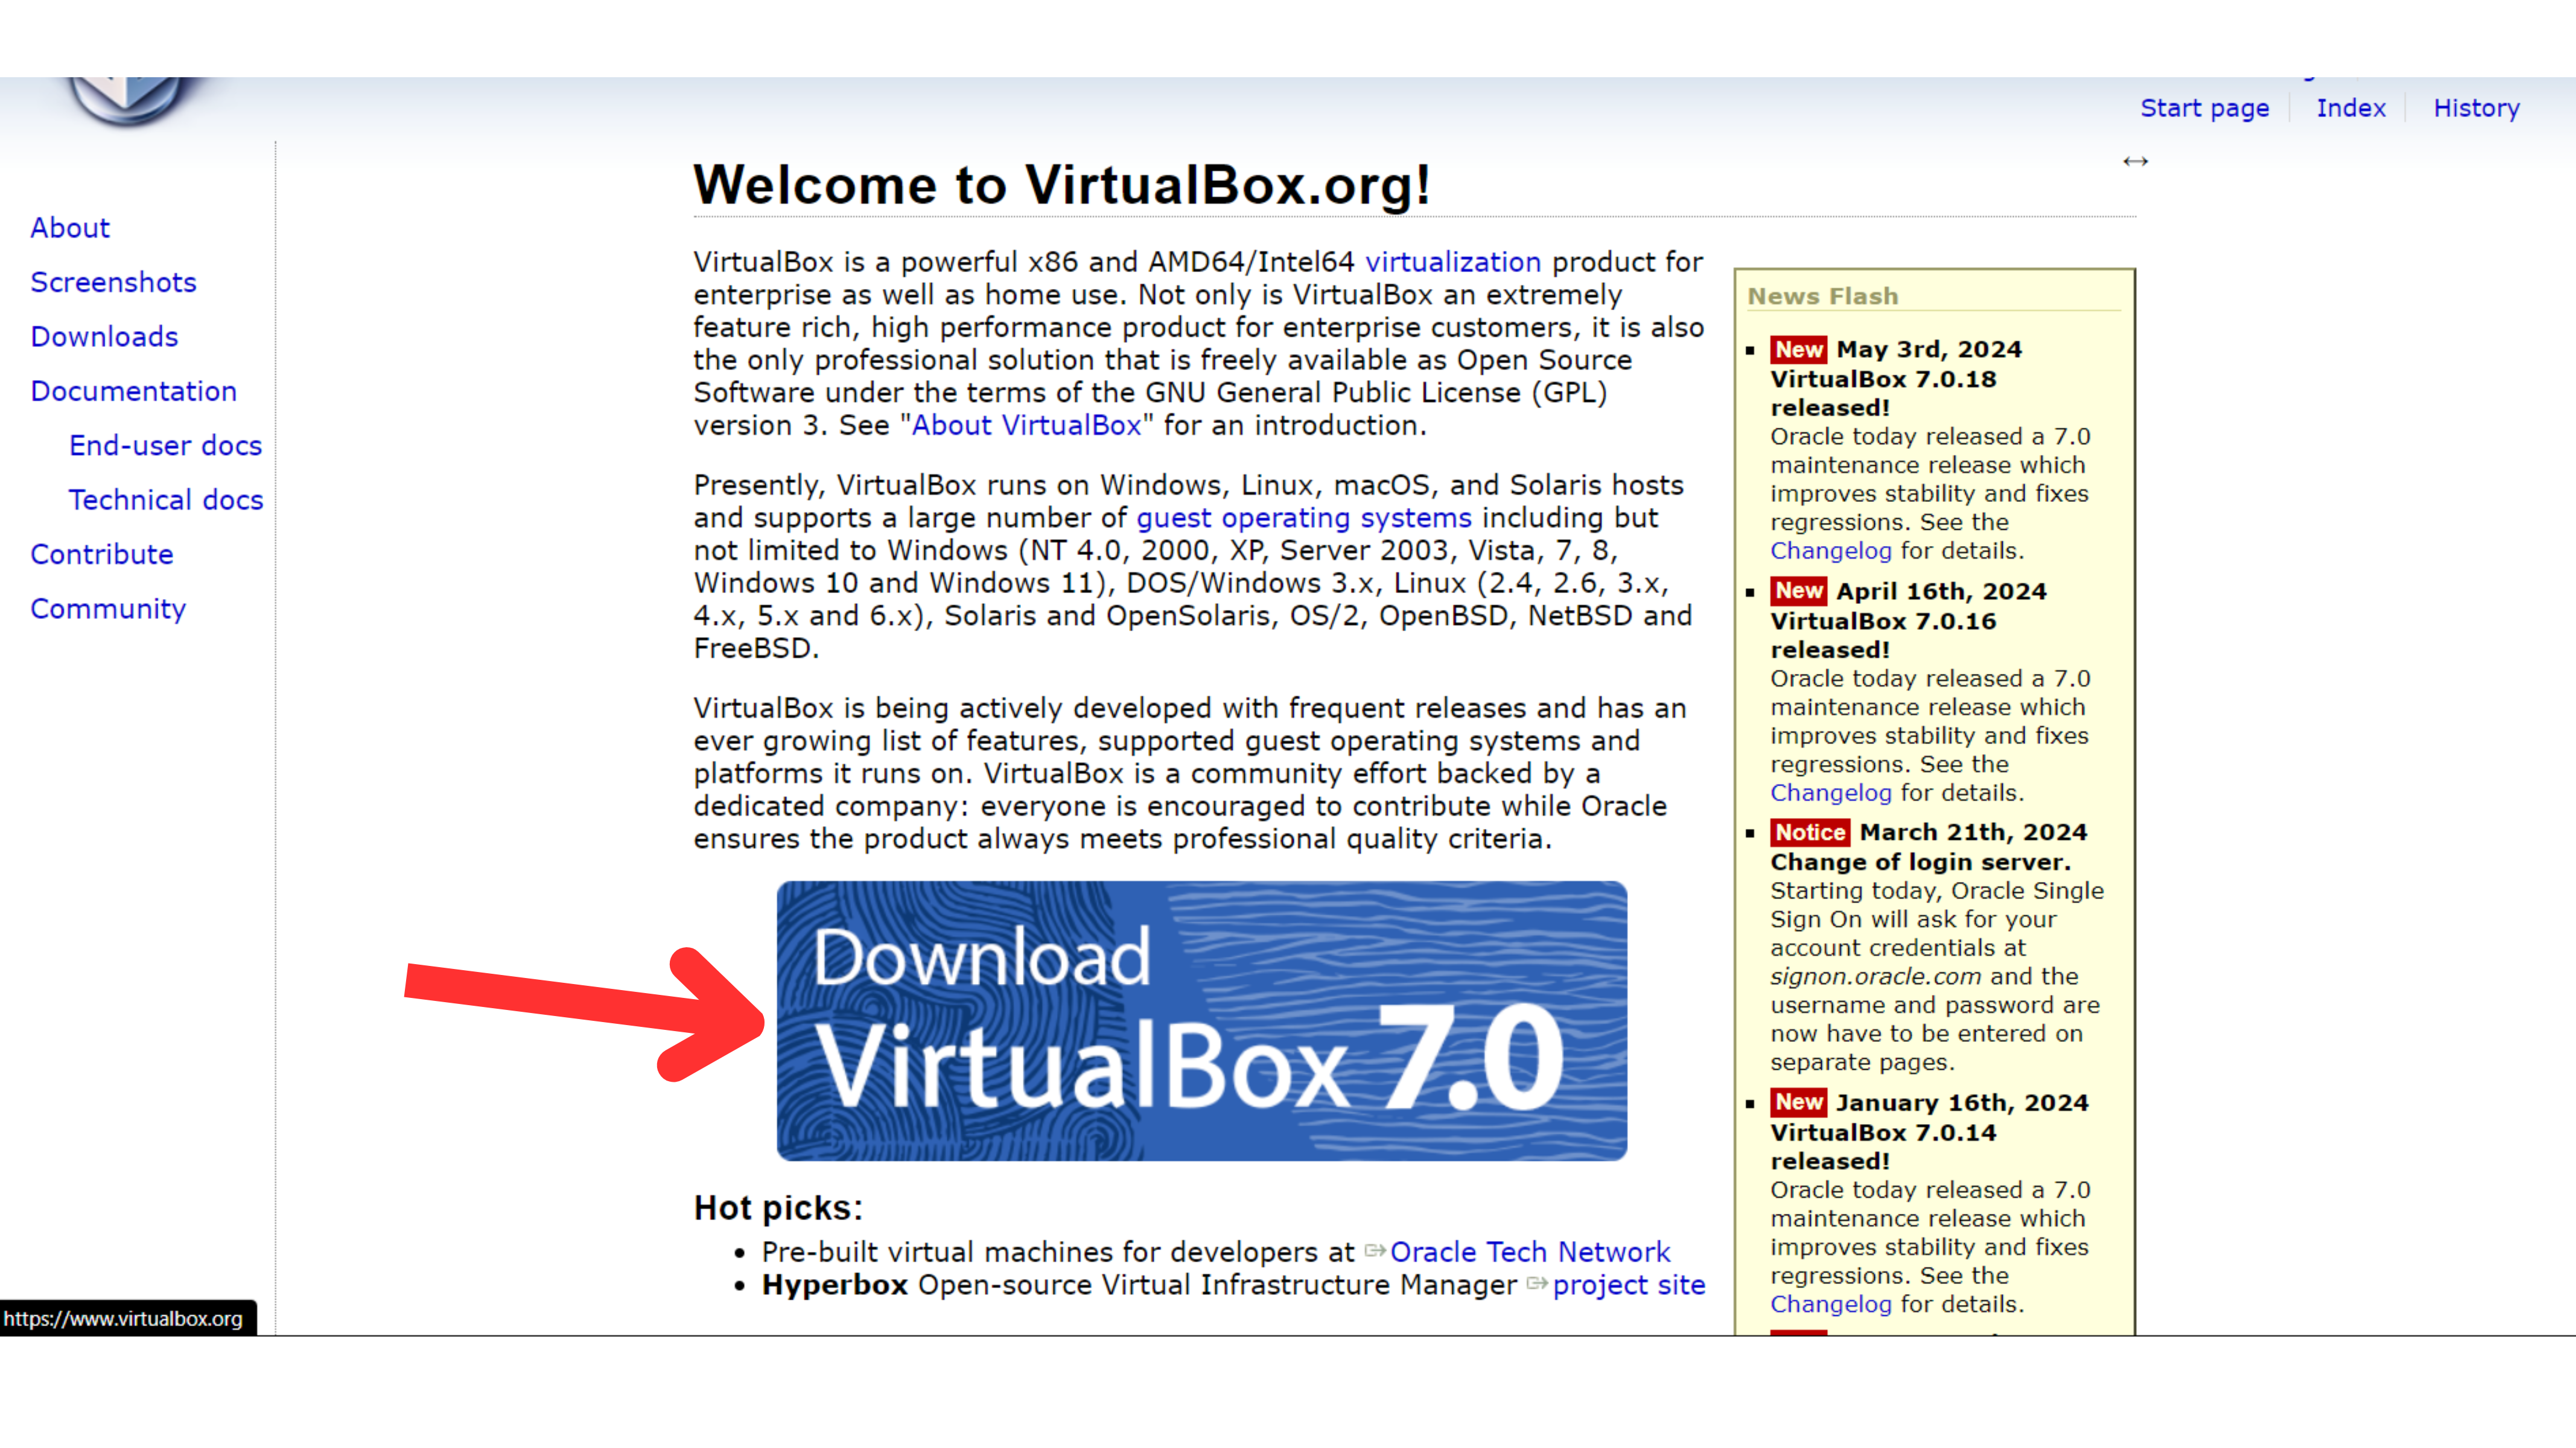Click the Downloads sidebar icon
2576x1448 pixels.
coord(103,336)
